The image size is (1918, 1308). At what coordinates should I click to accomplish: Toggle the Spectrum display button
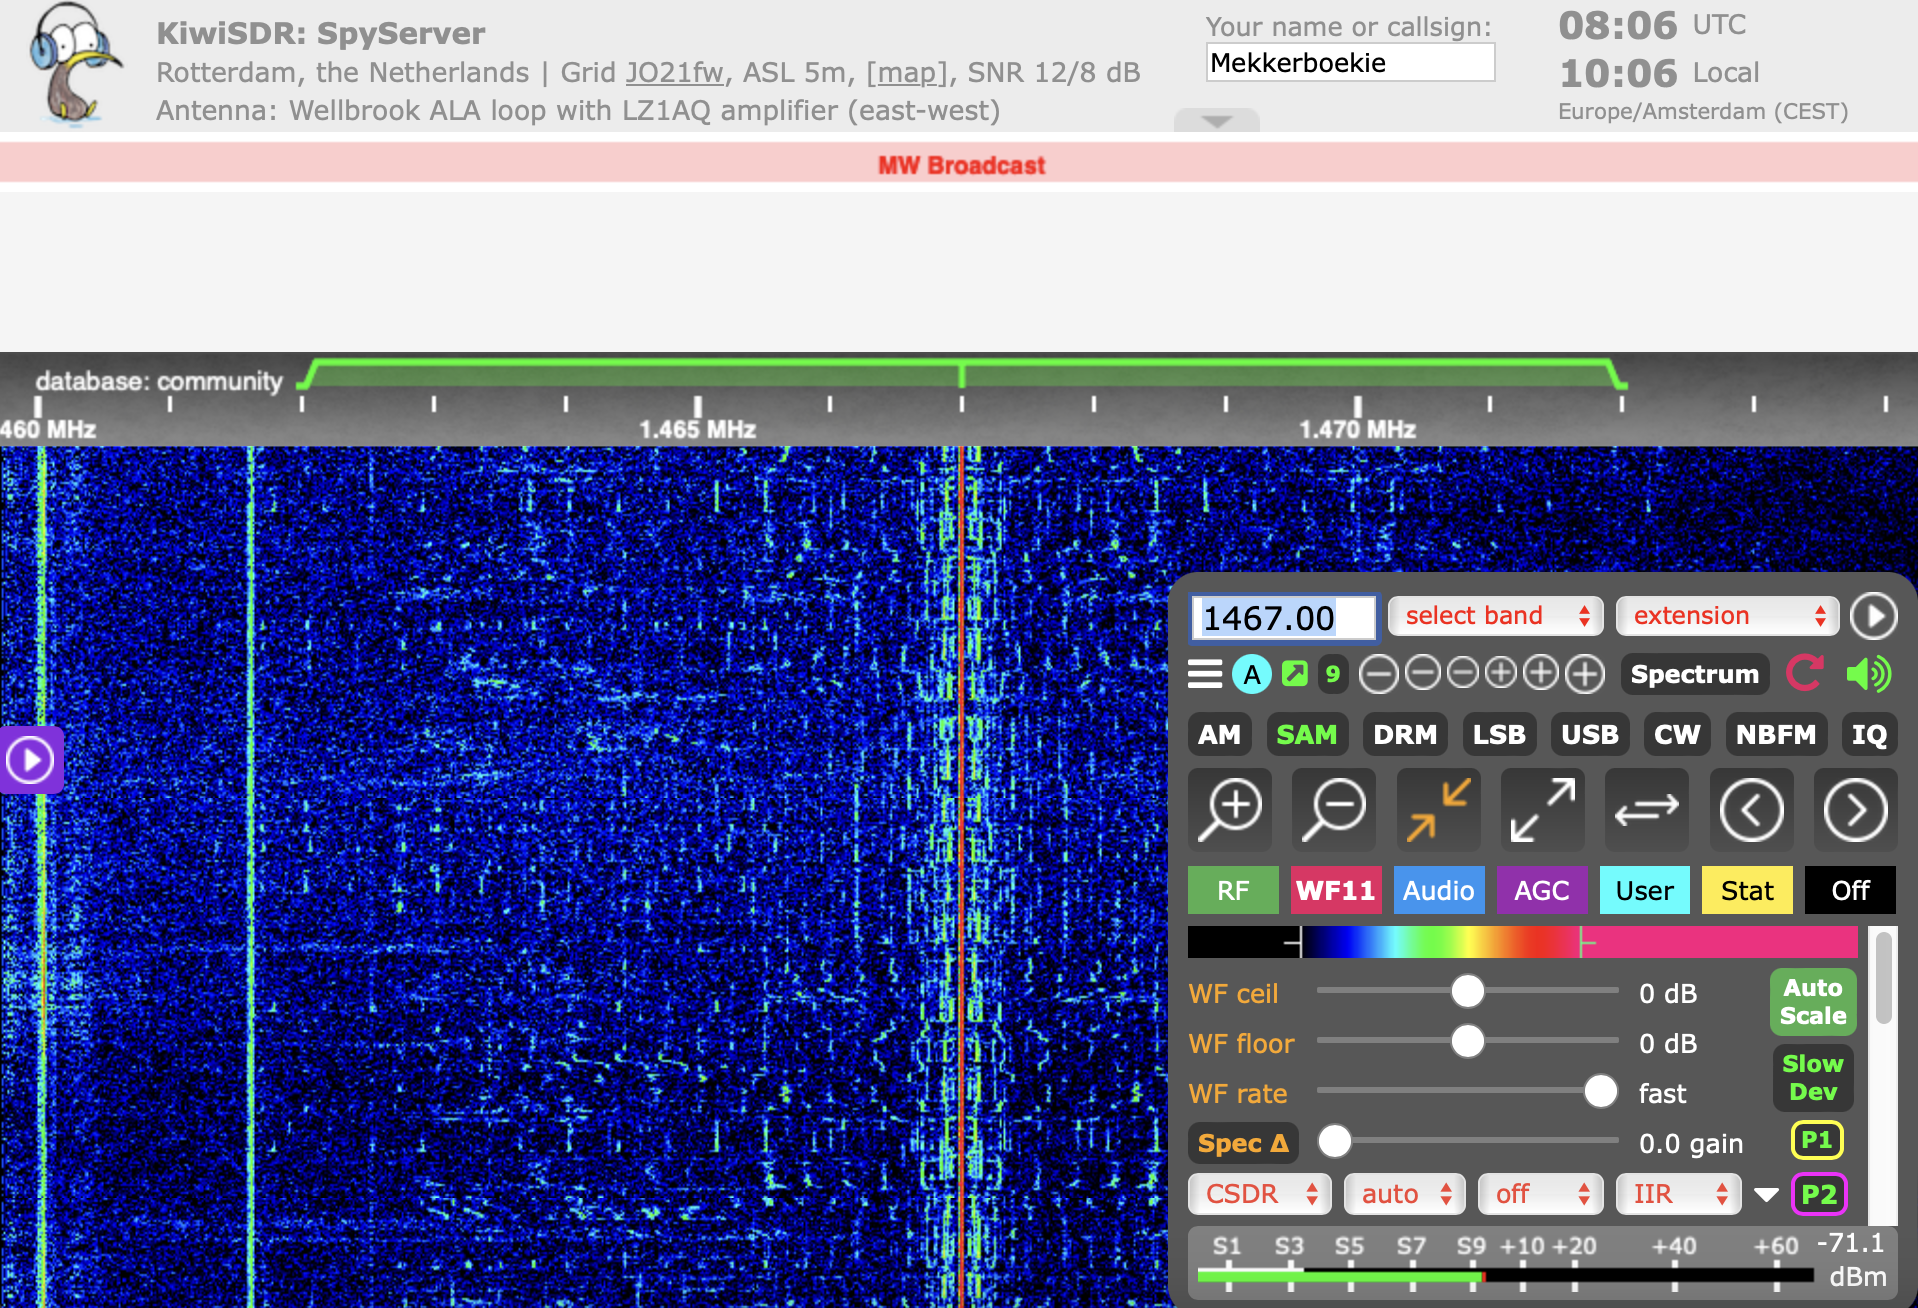[x=1694, y=674]
